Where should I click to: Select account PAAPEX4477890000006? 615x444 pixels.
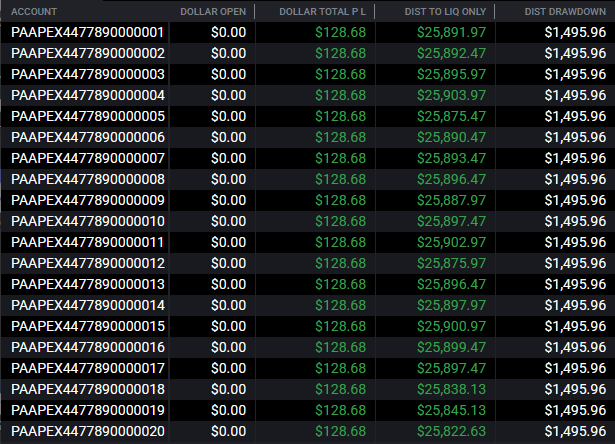87,137
